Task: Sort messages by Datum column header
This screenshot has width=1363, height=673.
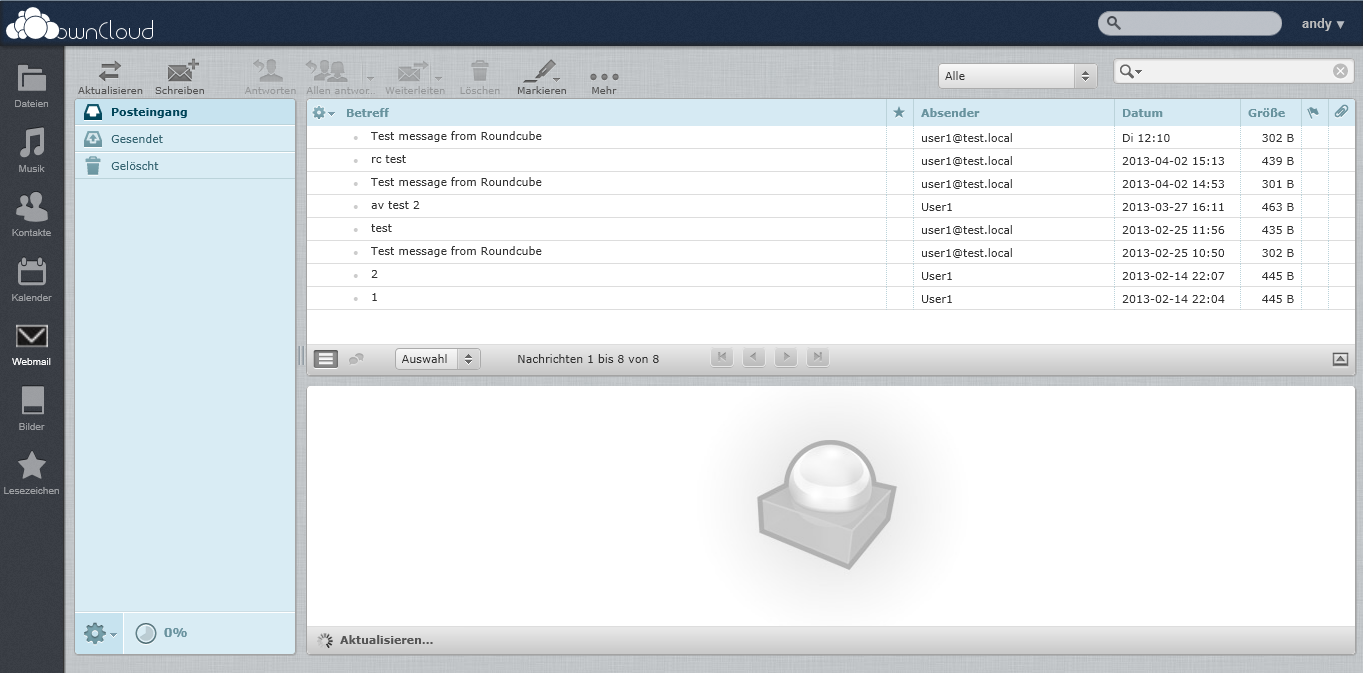Action: pos(1142,113)
